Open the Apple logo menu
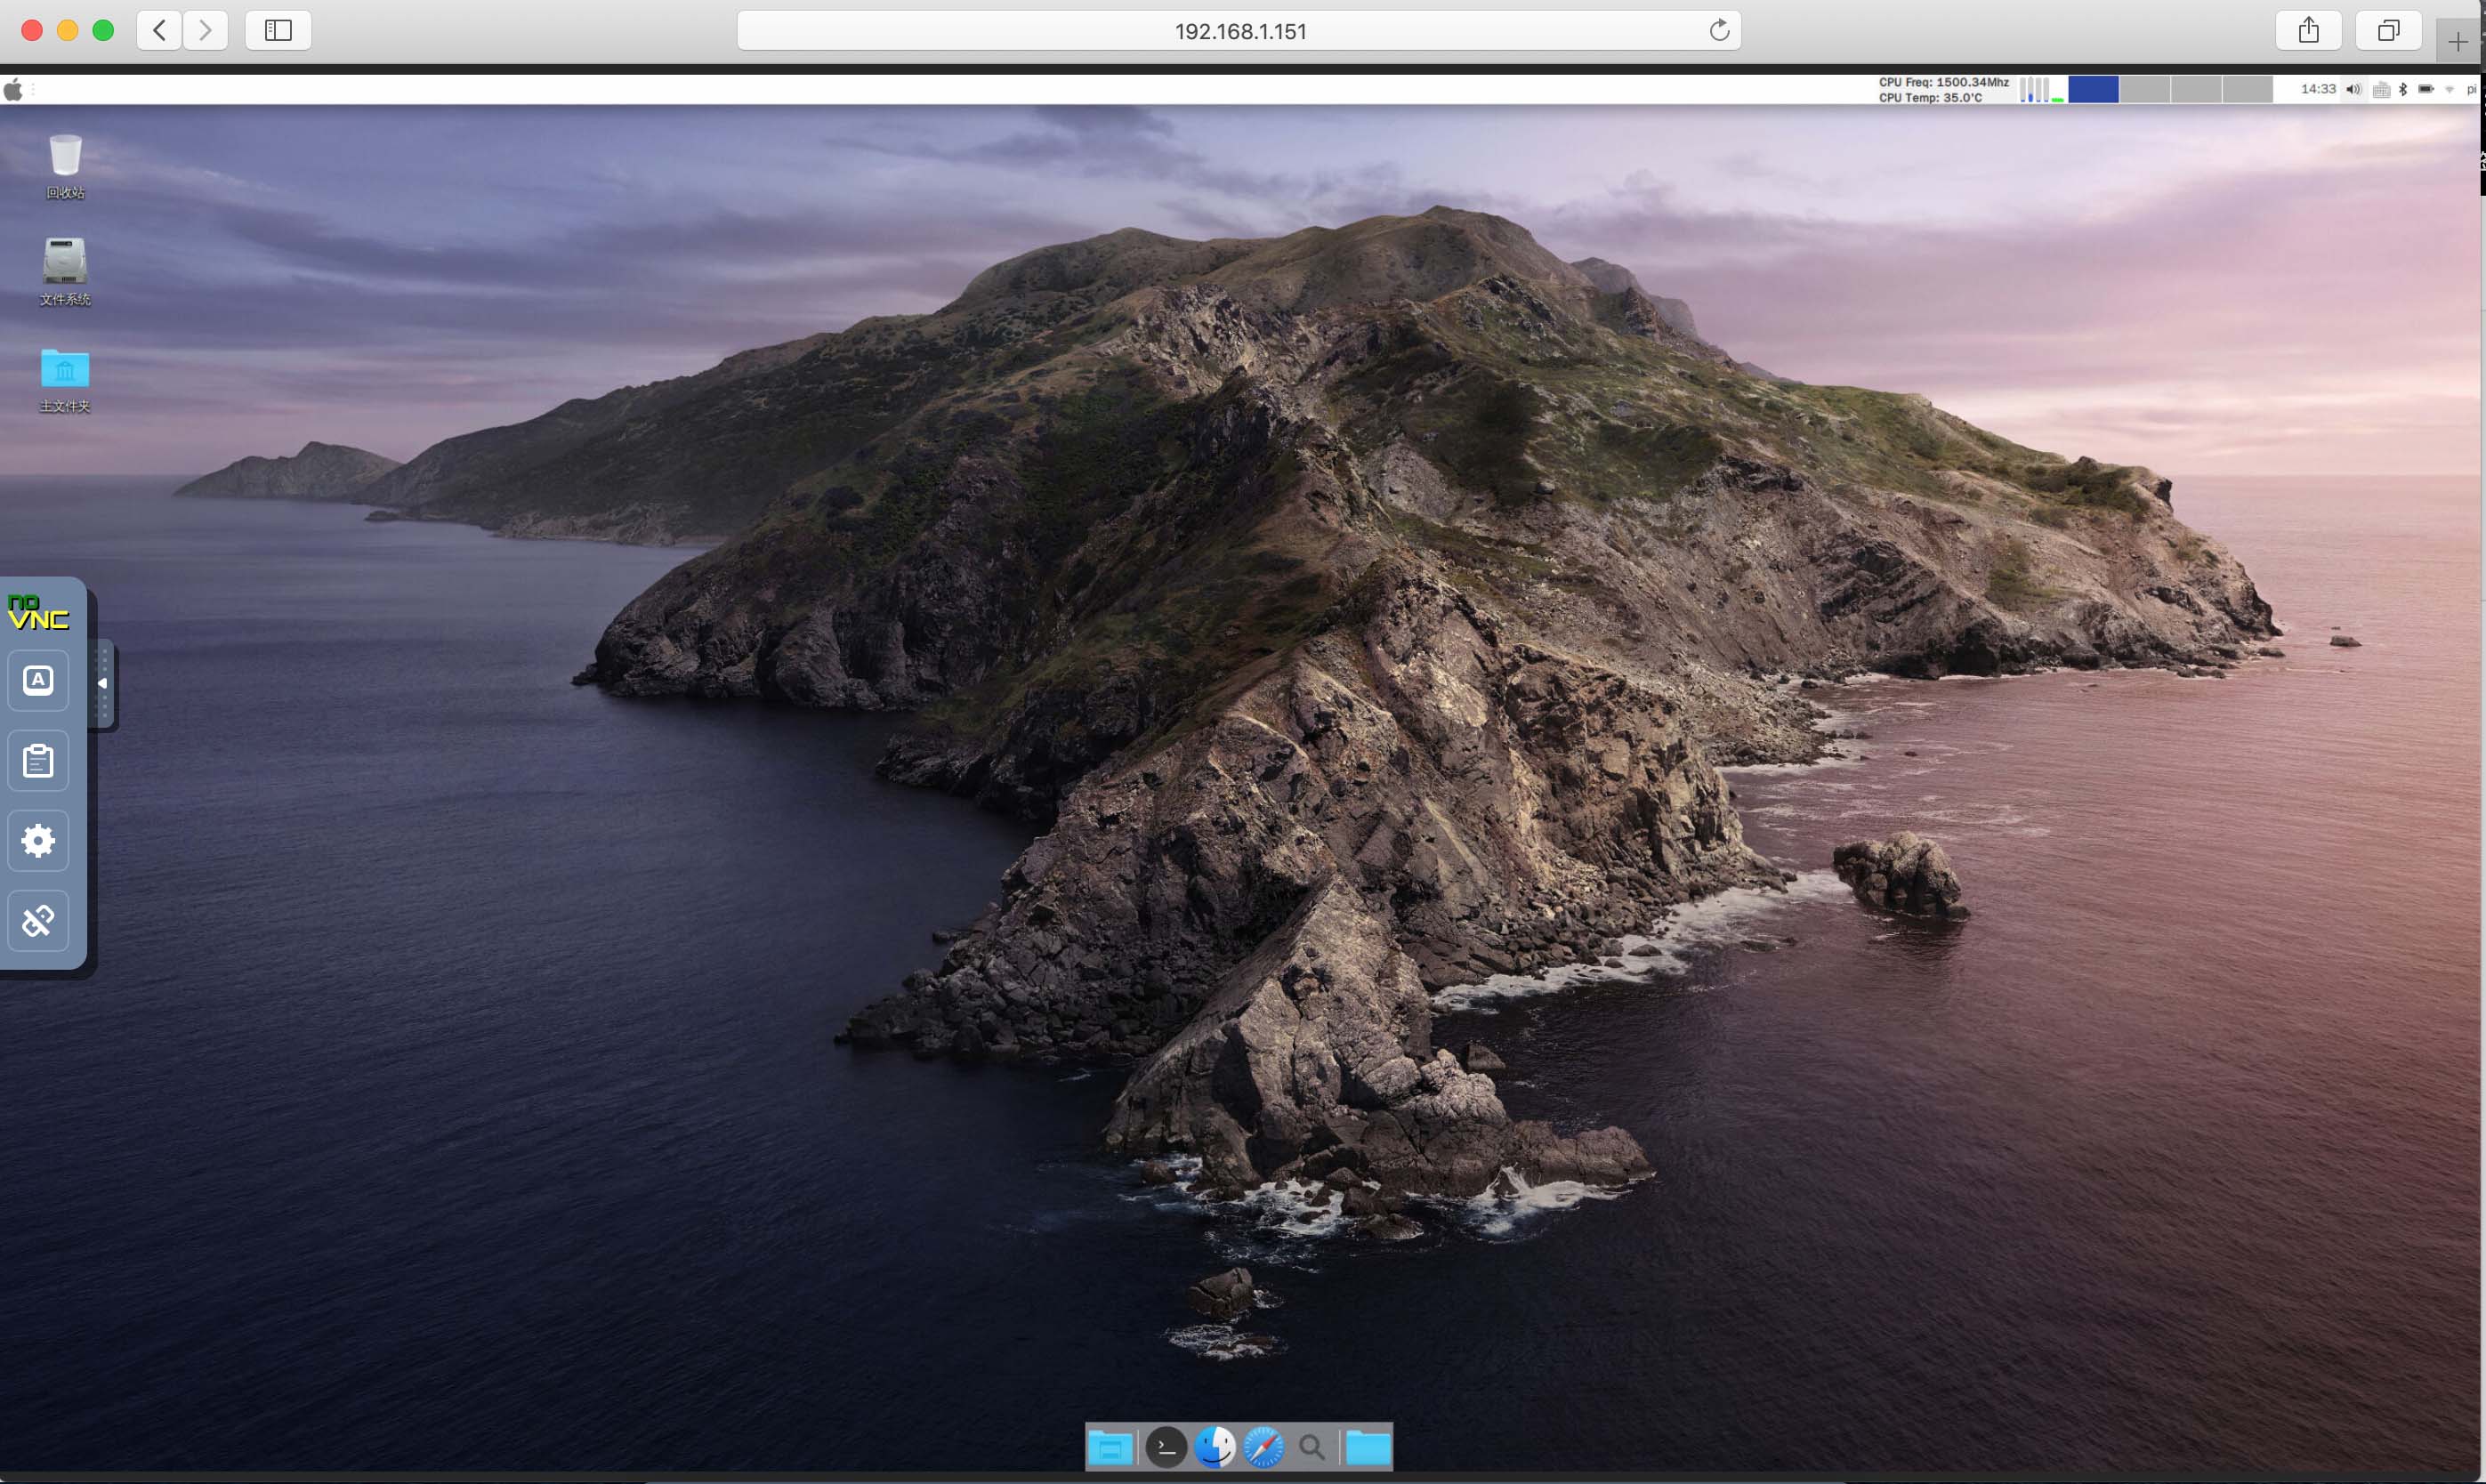 (13, 90)
